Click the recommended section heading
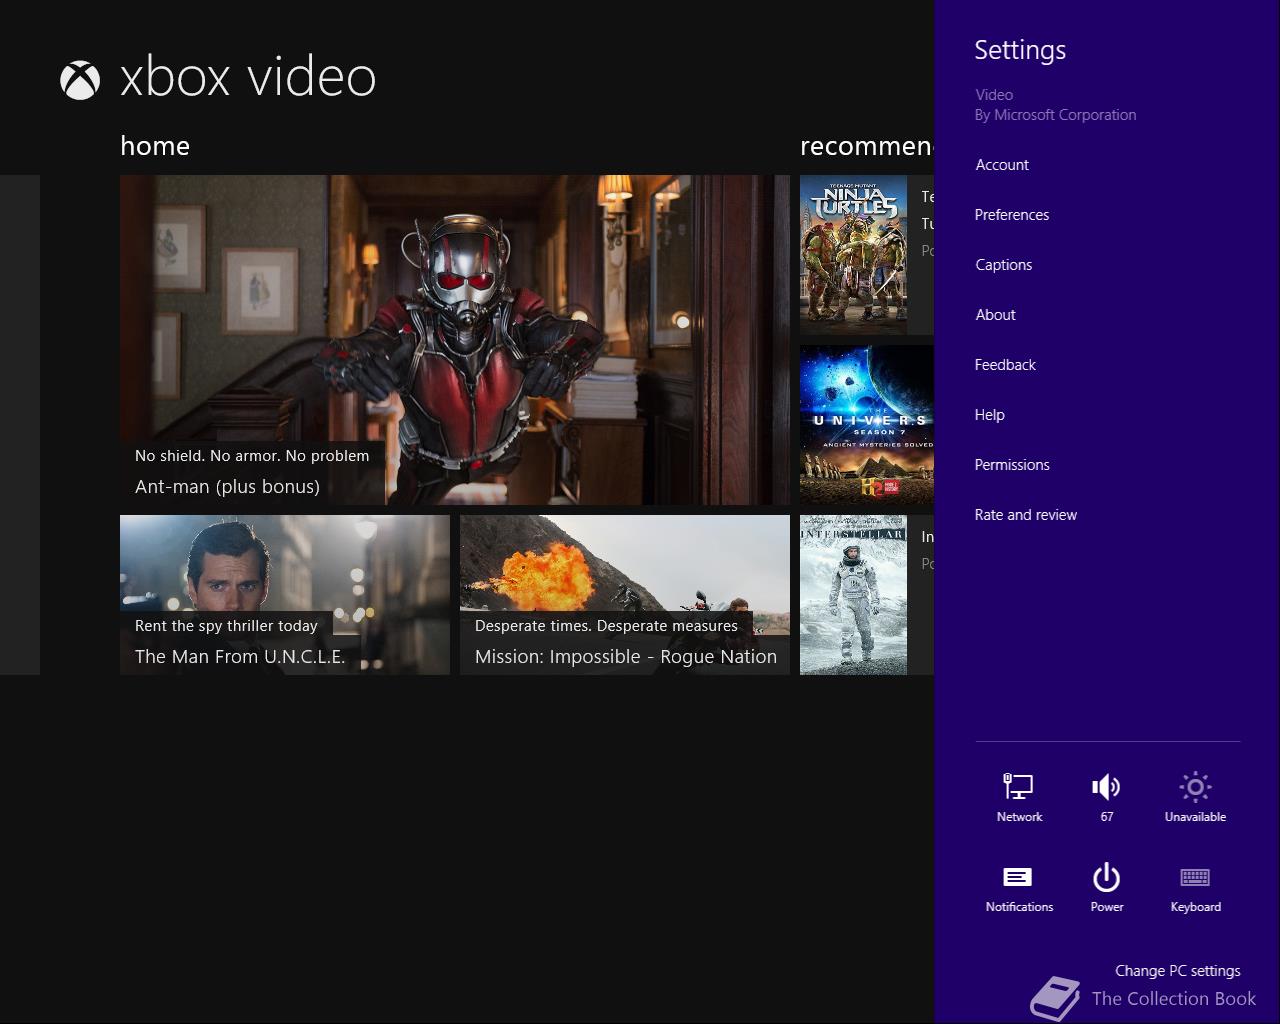The width and height of the screenshot is (1280, 1024). pos(867,146)
